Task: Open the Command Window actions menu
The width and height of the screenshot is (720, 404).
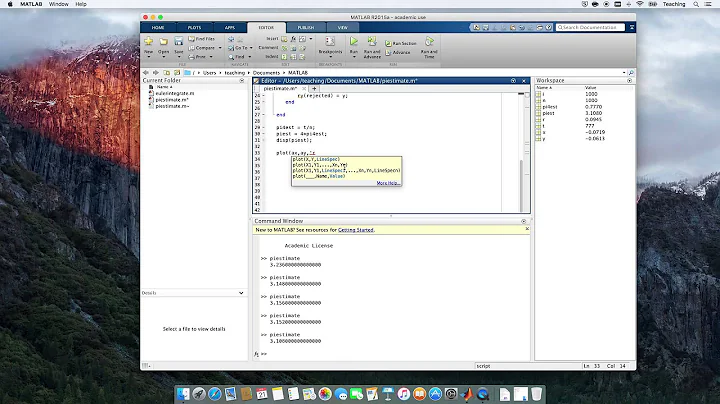Action: pos(523,221)
